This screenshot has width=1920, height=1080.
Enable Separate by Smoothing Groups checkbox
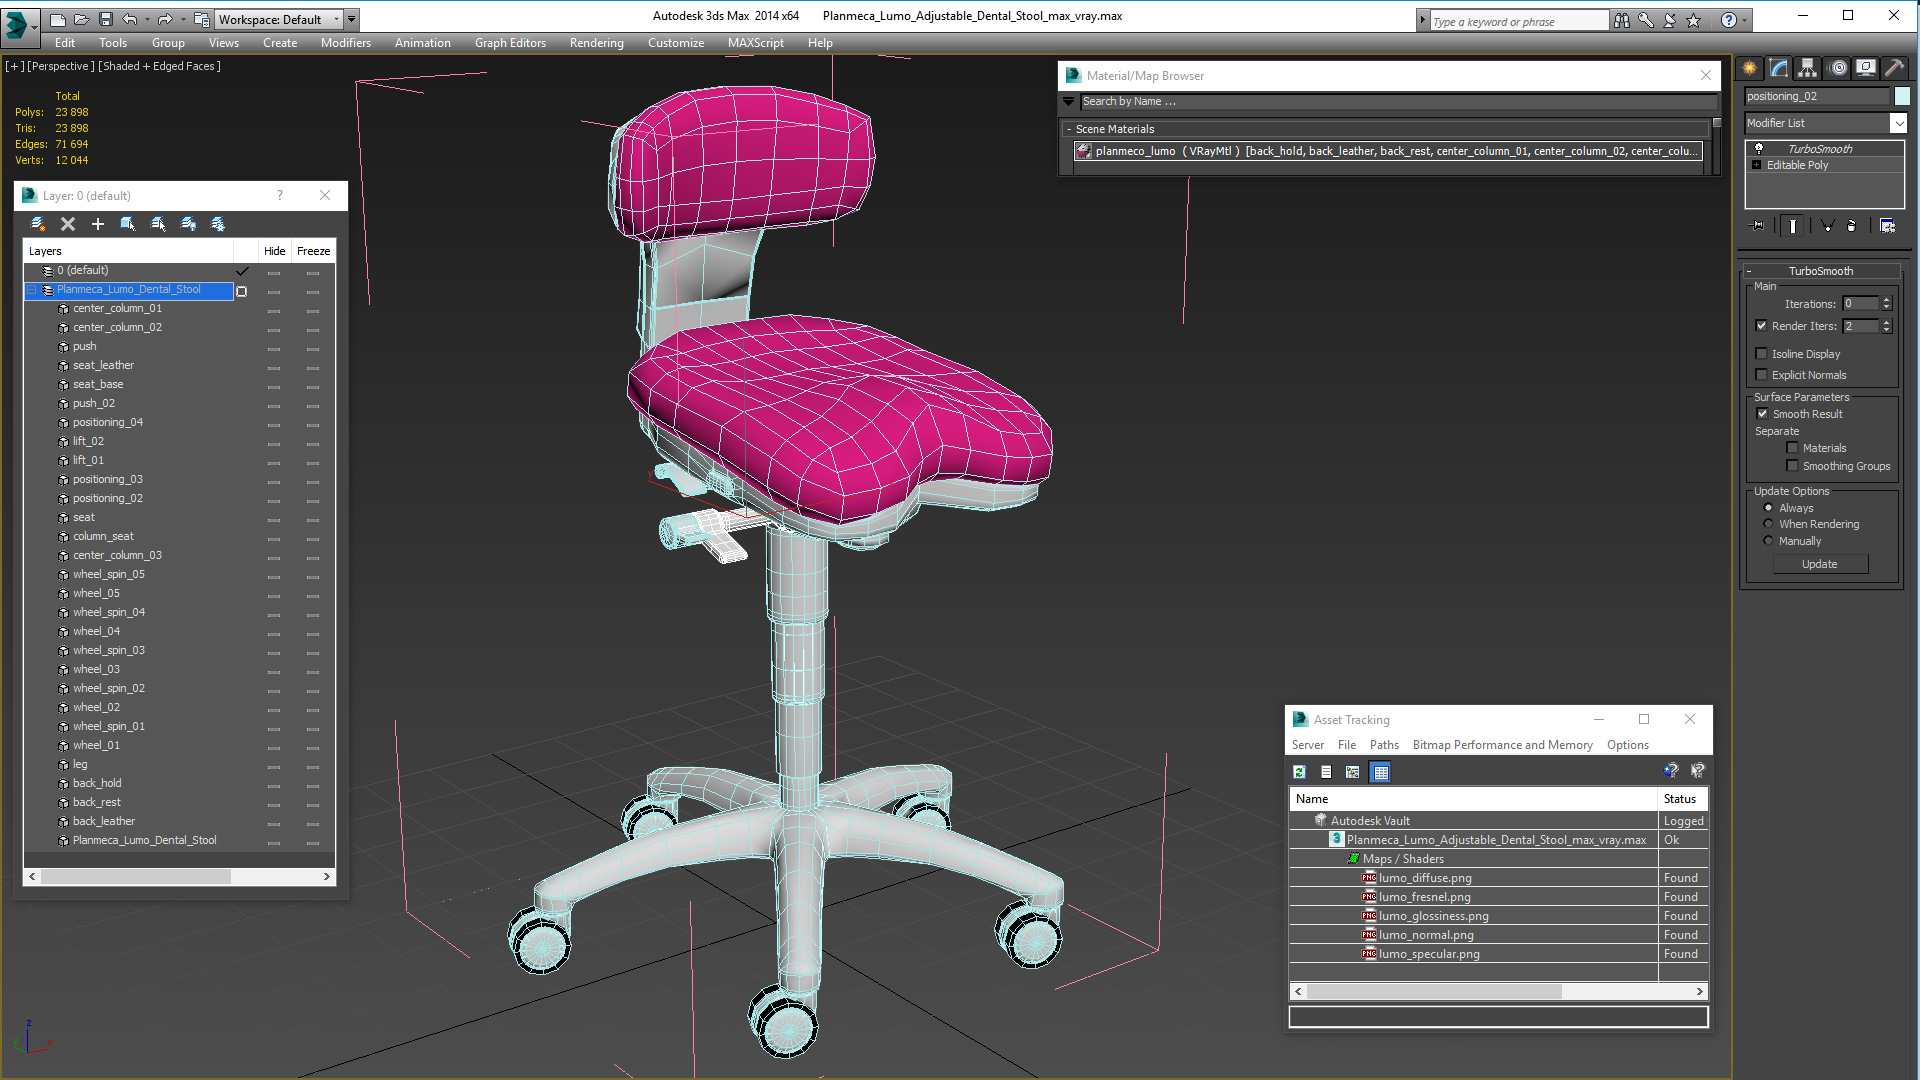[1792, 466]
